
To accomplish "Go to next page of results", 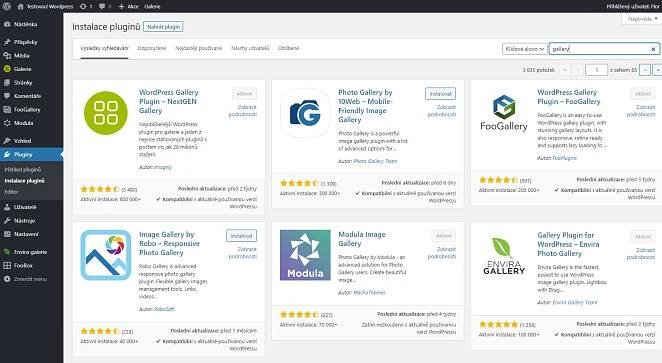I will (645, 70).
